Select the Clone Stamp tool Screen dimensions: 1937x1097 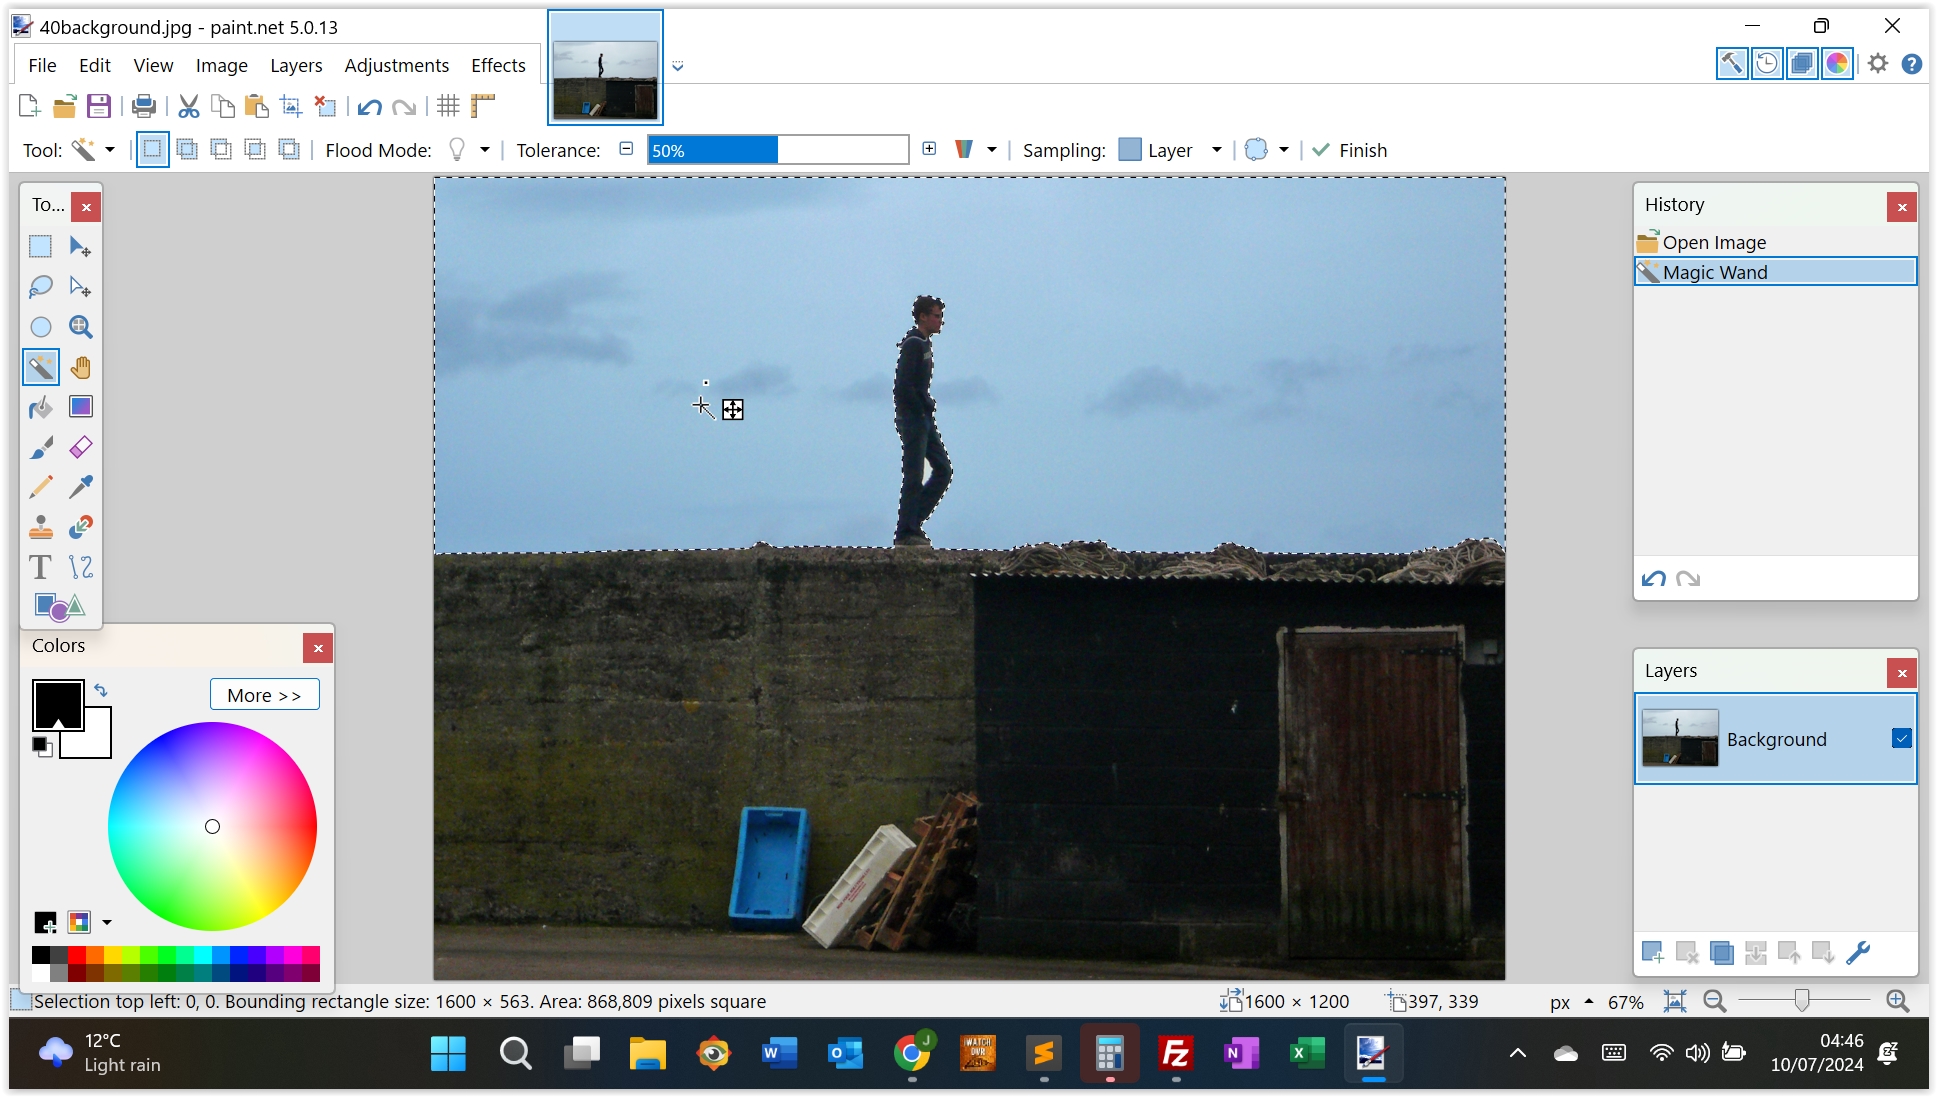coord(40,527)
